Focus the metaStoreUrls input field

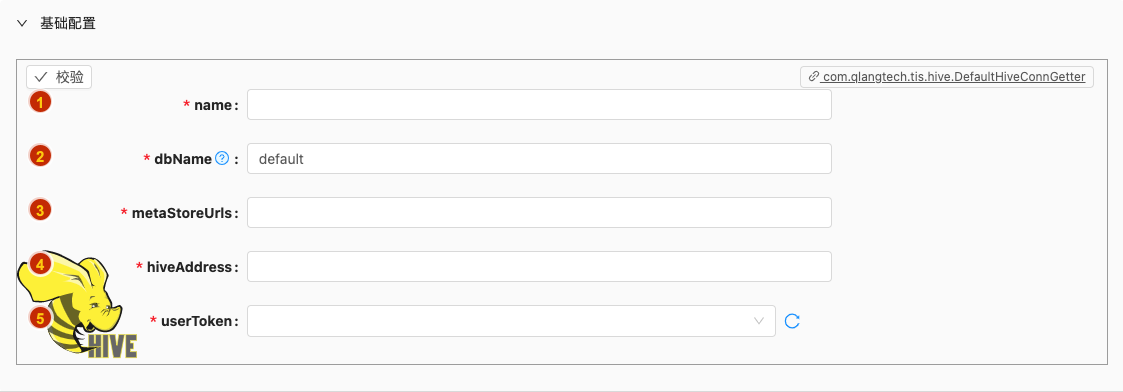(539, 213)
